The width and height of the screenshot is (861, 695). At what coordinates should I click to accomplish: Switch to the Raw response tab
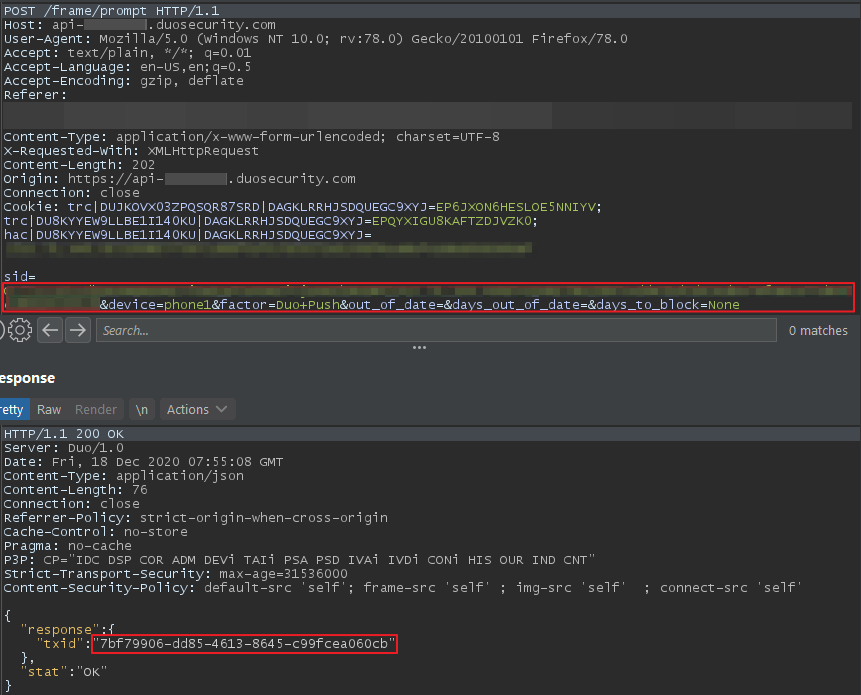[x=49, y=409]
